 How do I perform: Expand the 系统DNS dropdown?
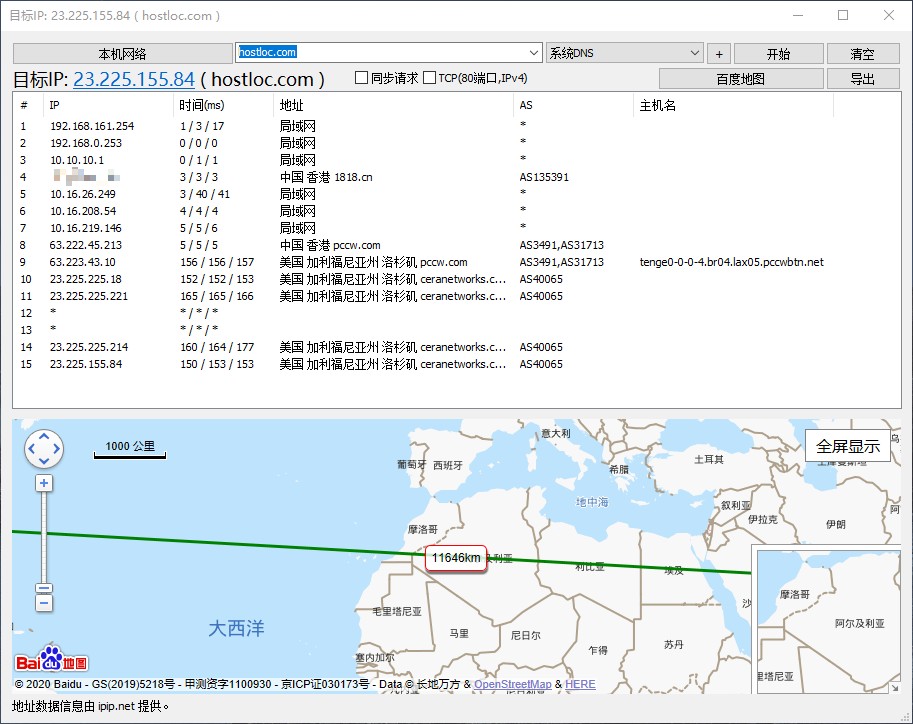coord(695,53)
